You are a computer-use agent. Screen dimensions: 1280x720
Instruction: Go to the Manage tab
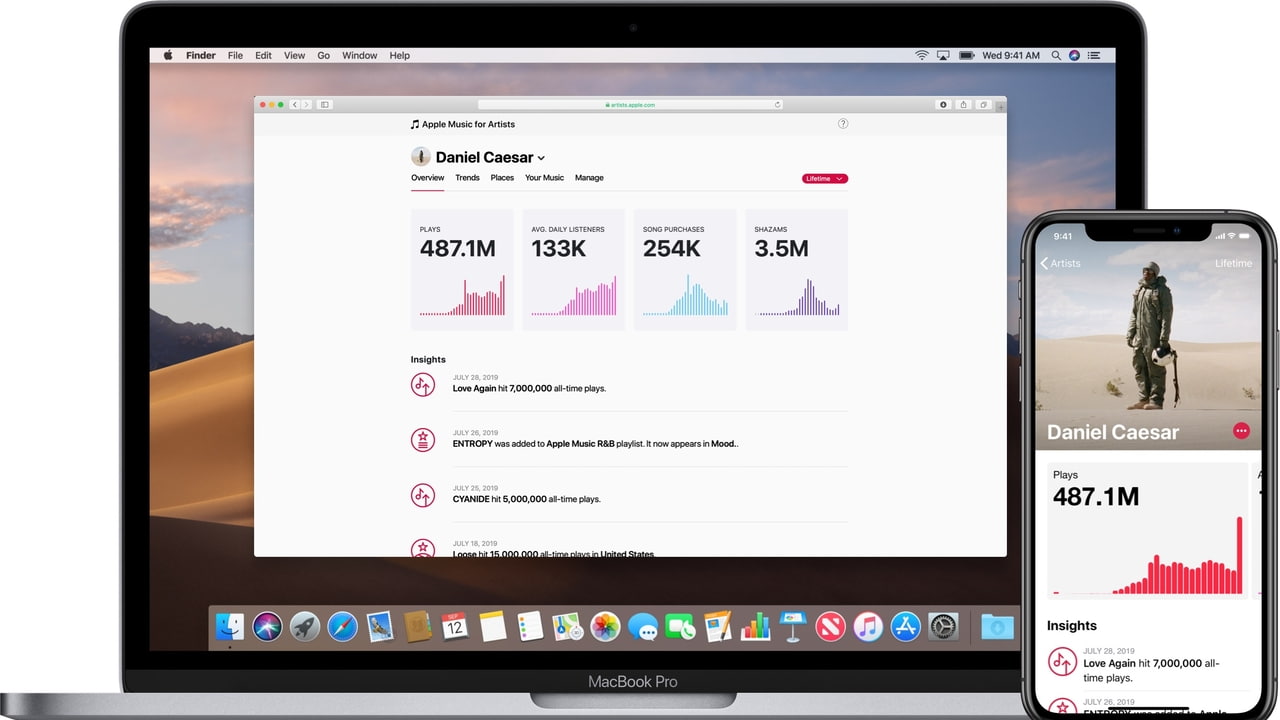pos(589,178)
